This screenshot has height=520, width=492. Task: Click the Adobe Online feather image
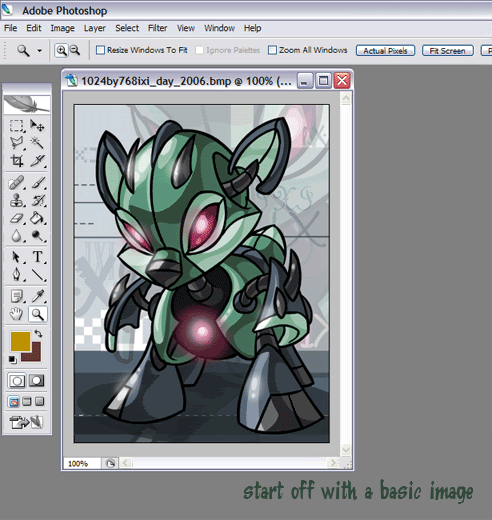coord(27,104)
